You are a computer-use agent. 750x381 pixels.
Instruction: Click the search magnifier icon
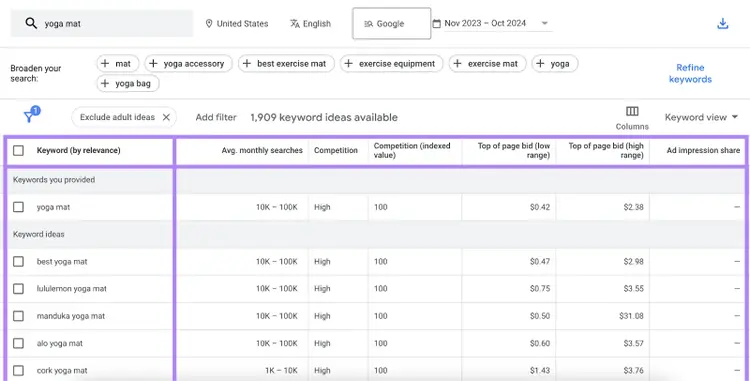pyautogui.click(x=31, y=23)
